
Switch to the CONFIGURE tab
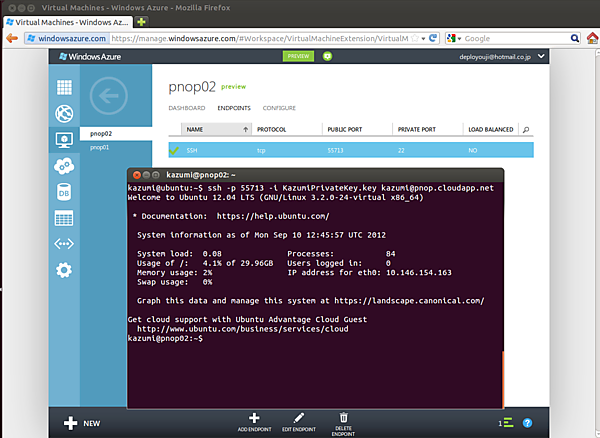coord(279,108)
